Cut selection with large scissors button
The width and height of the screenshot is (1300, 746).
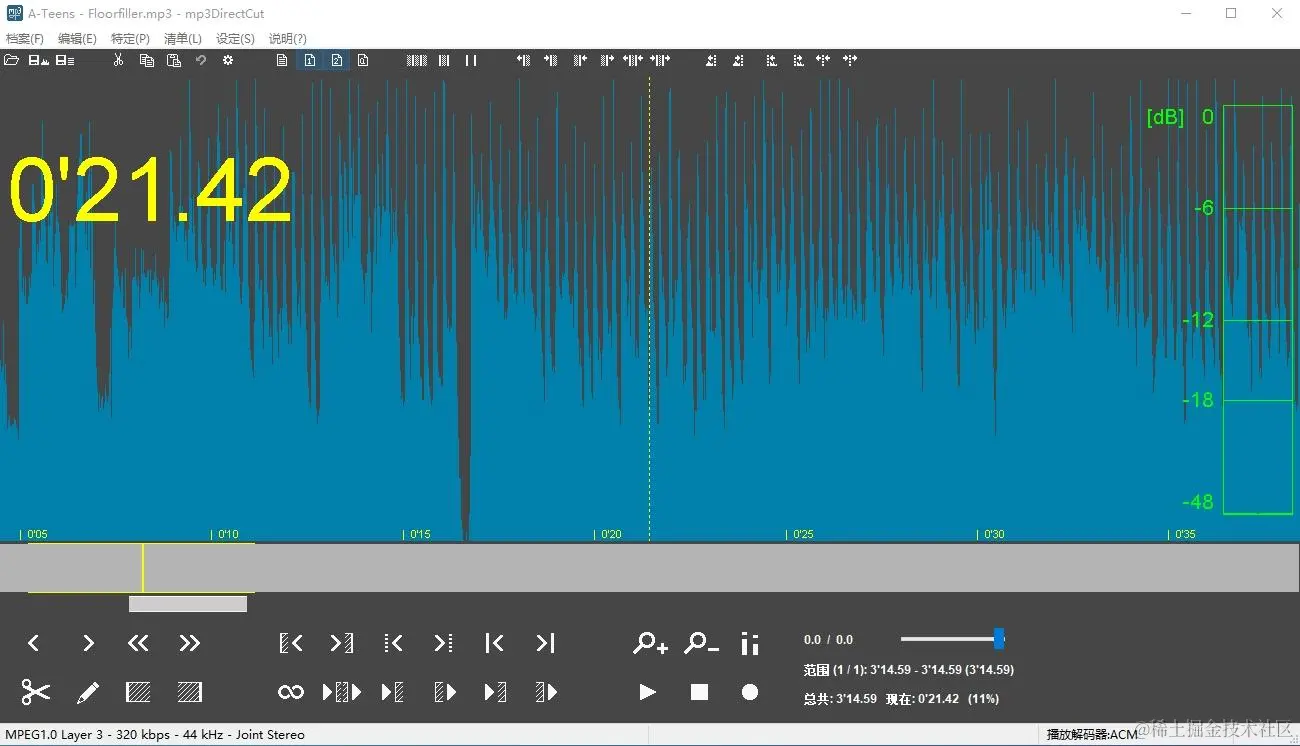tap(36, 692)
